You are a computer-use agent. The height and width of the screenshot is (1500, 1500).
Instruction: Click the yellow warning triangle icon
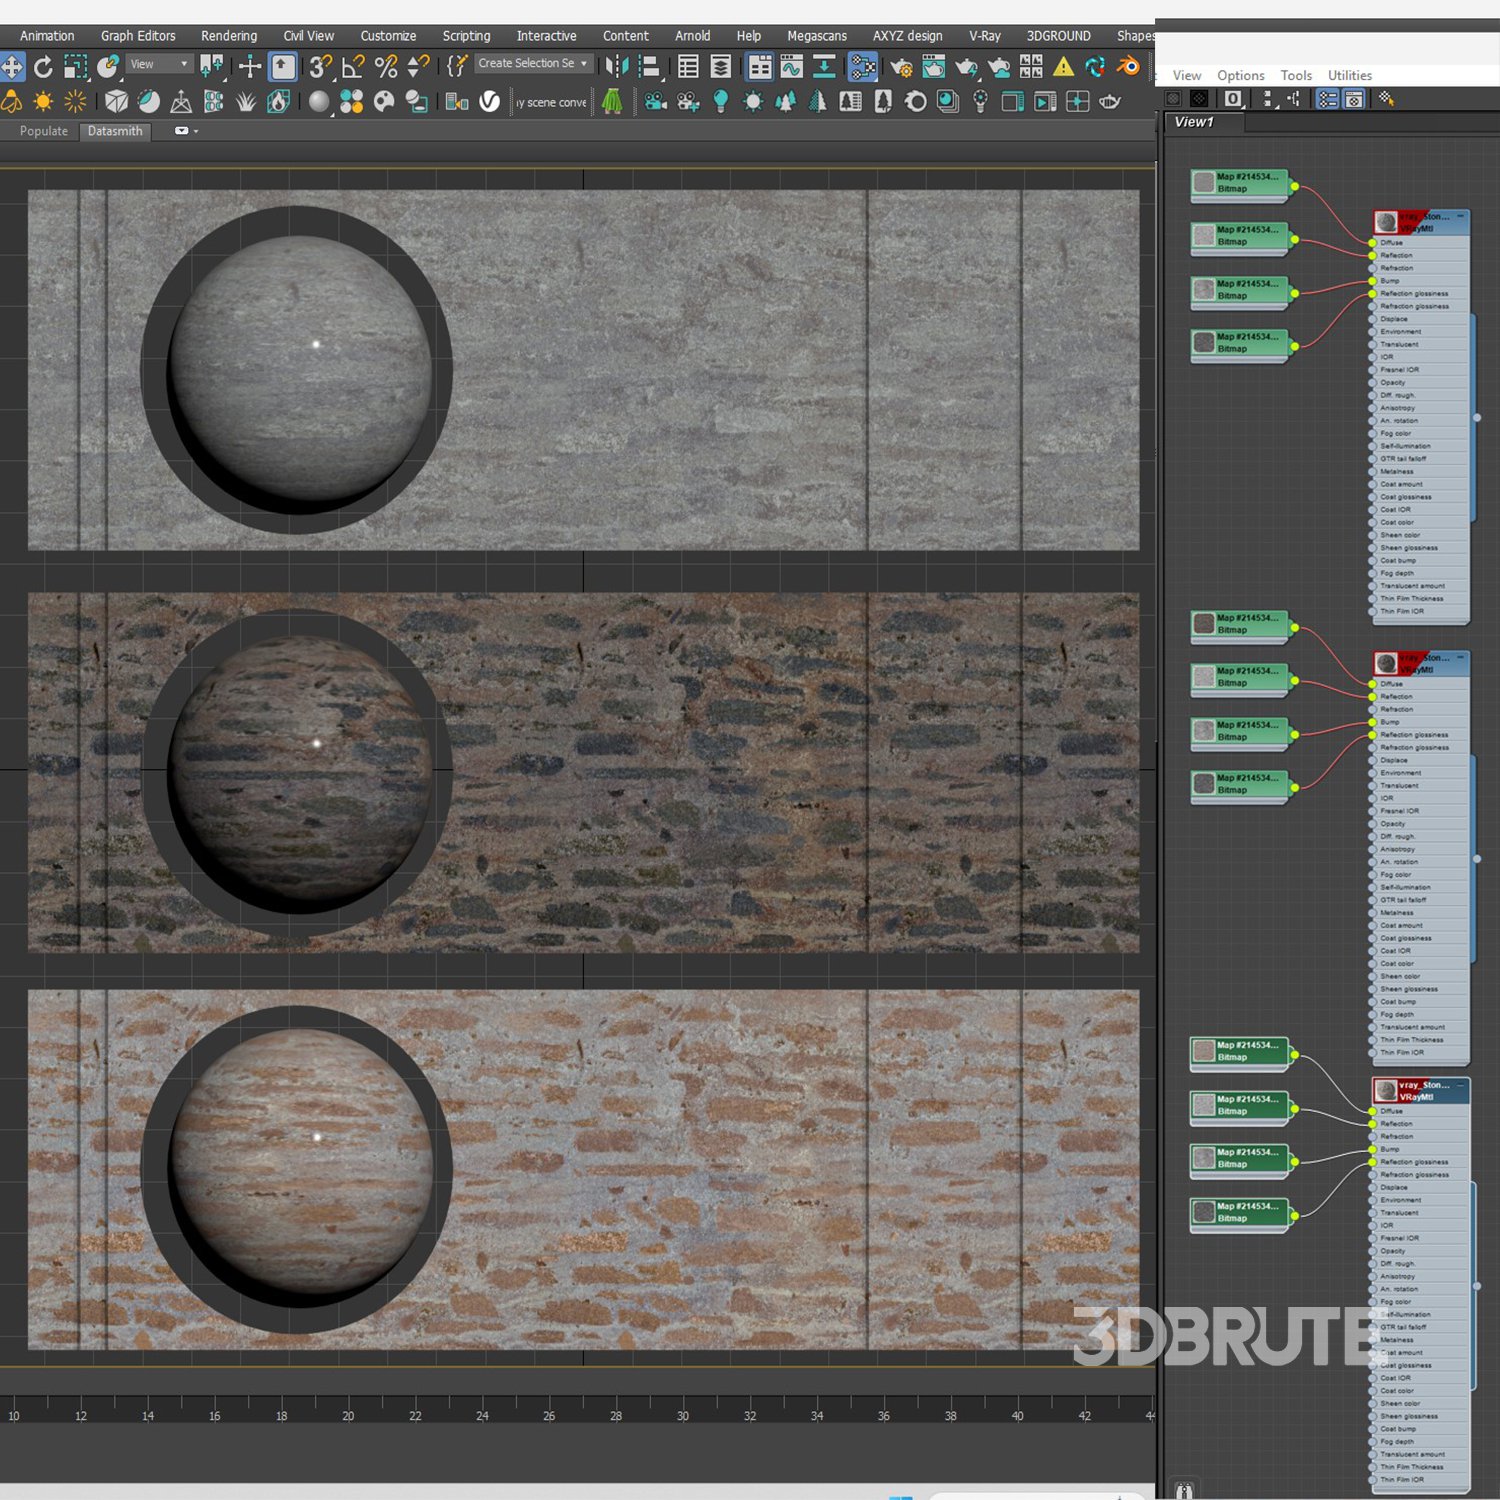(1063, 67)
